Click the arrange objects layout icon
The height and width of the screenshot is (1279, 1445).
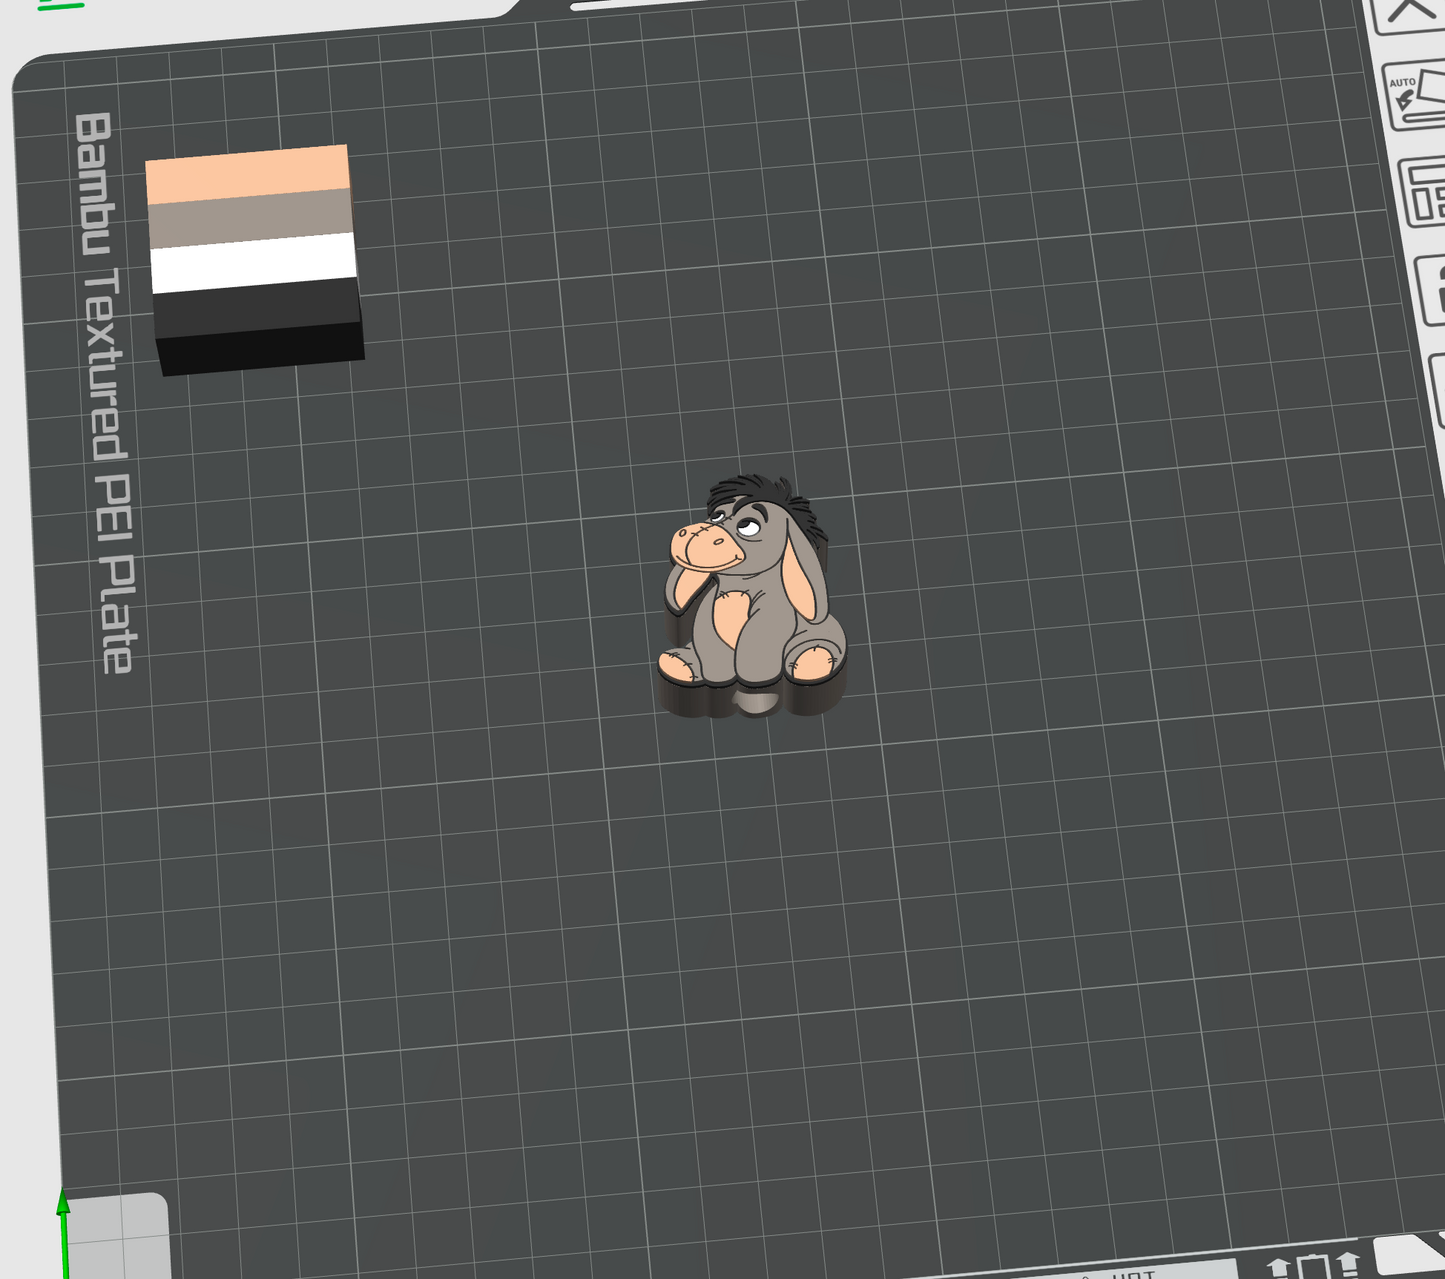1424,192
